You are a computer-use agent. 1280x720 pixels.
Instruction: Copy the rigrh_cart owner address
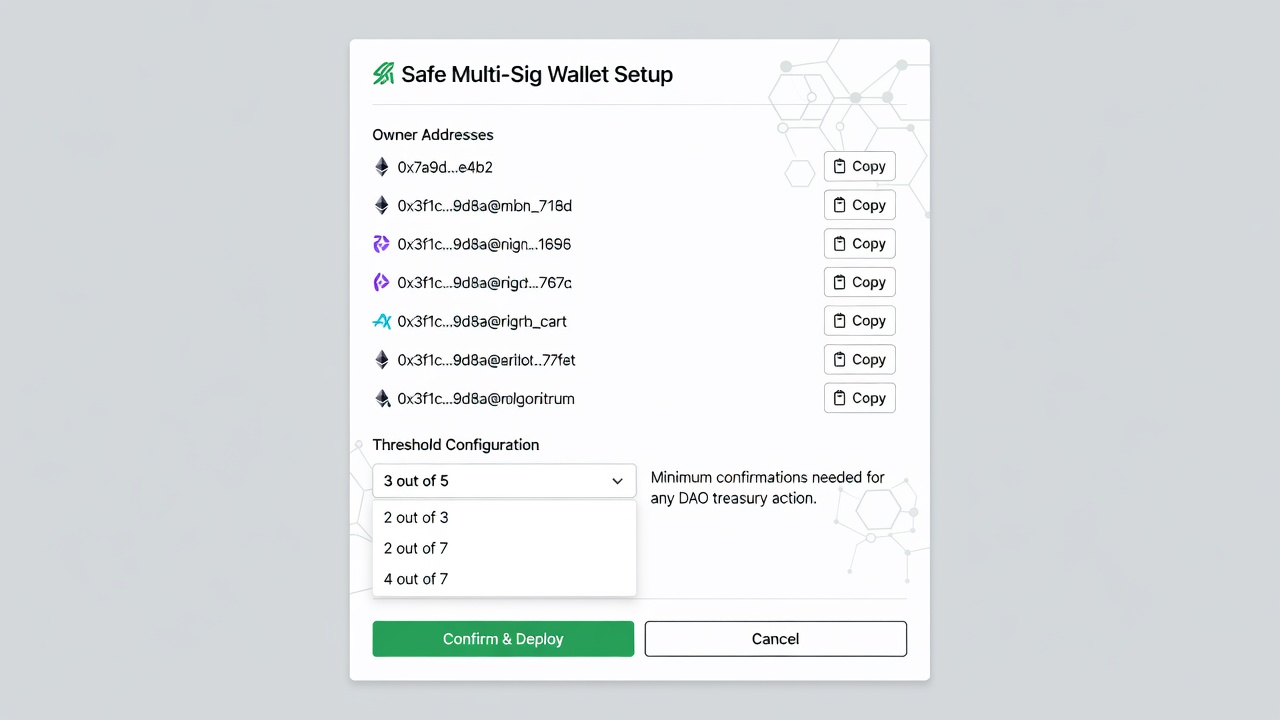(859, 321)
